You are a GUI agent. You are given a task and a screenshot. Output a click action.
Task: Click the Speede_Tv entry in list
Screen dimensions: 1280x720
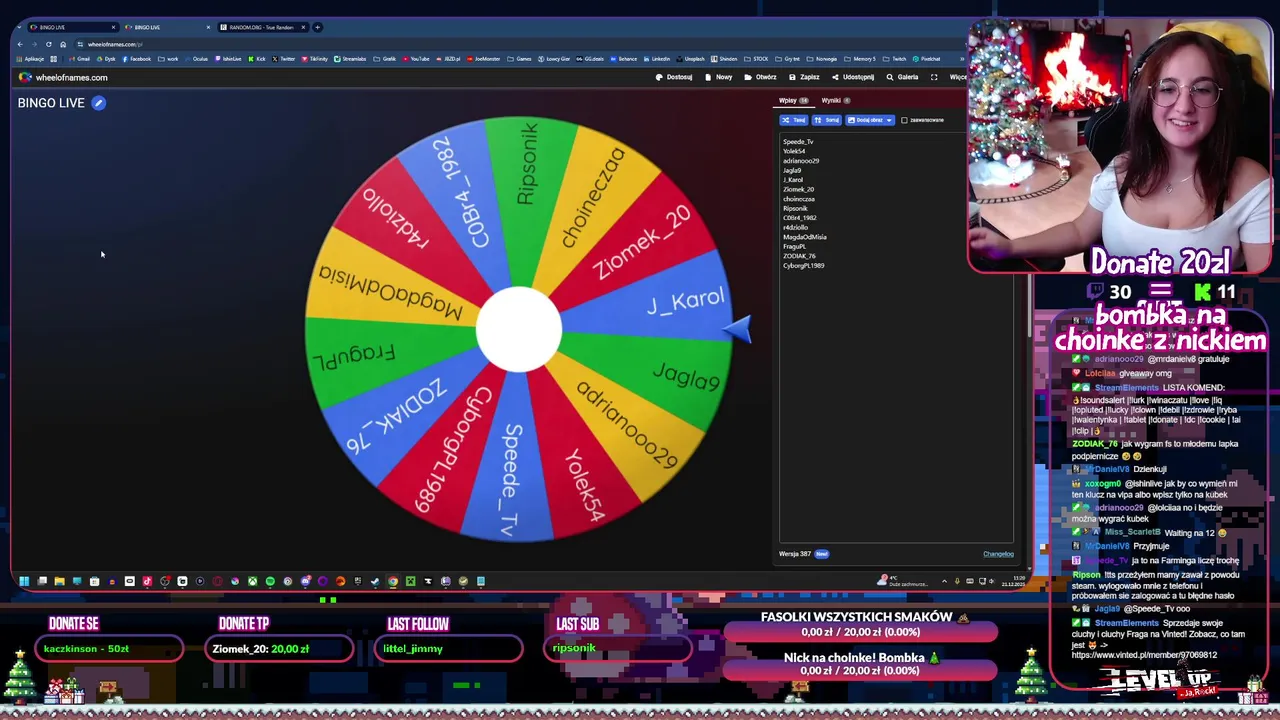[798, 142]
